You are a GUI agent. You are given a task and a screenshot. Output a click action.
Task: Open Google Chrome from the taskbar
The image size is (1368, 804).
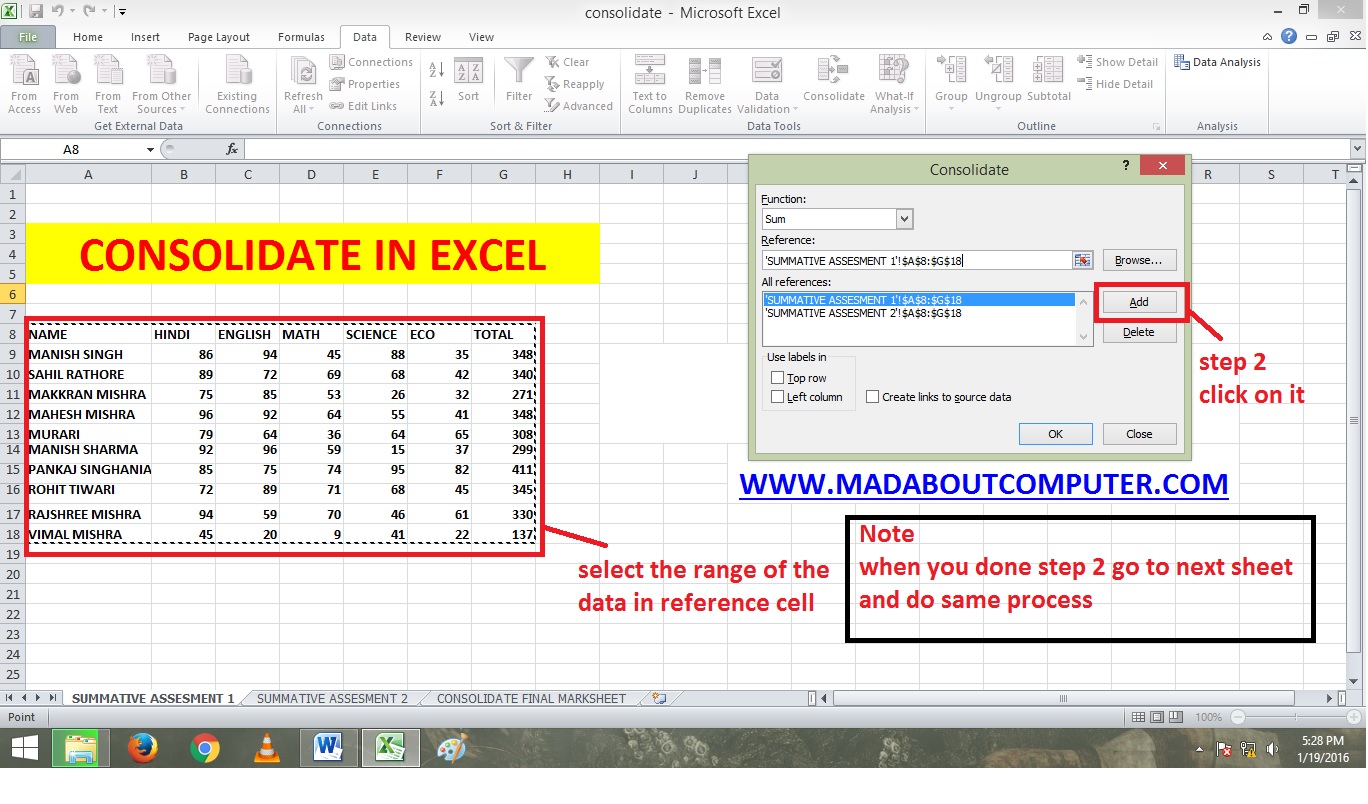click(x=205, y=748)
